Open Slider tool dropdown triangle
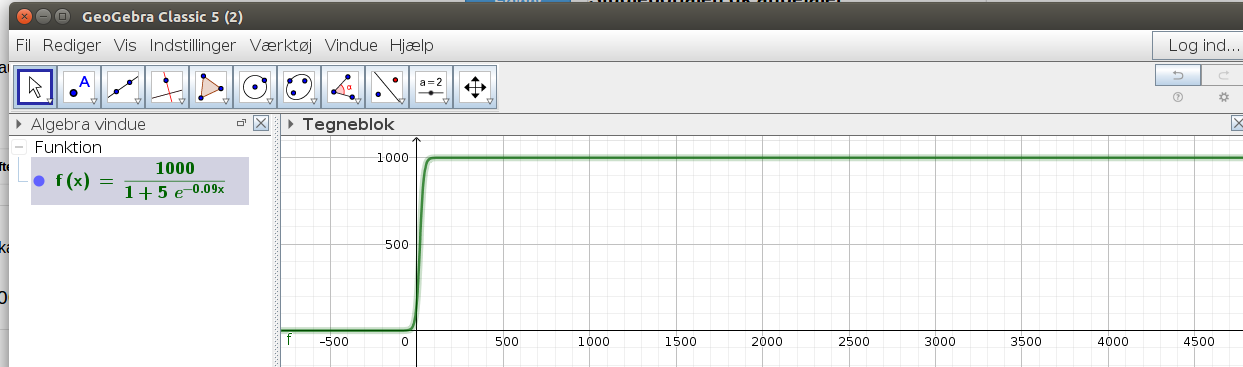This screenshot has width=1243, height=367. pyautogui.click(x=445, y=102)
